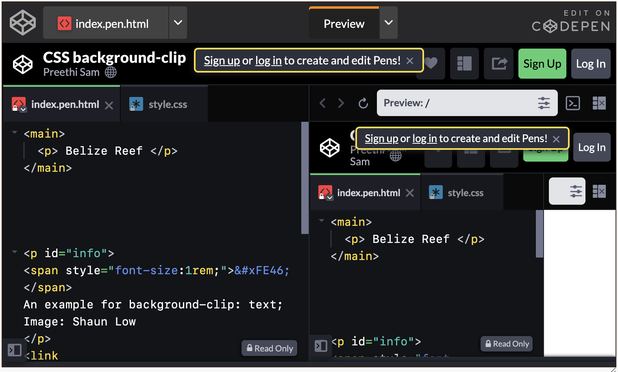This screenshot has height=372, width=618.
Task: Toggle the nested preview sidebar panel icon
Action: 321,346
